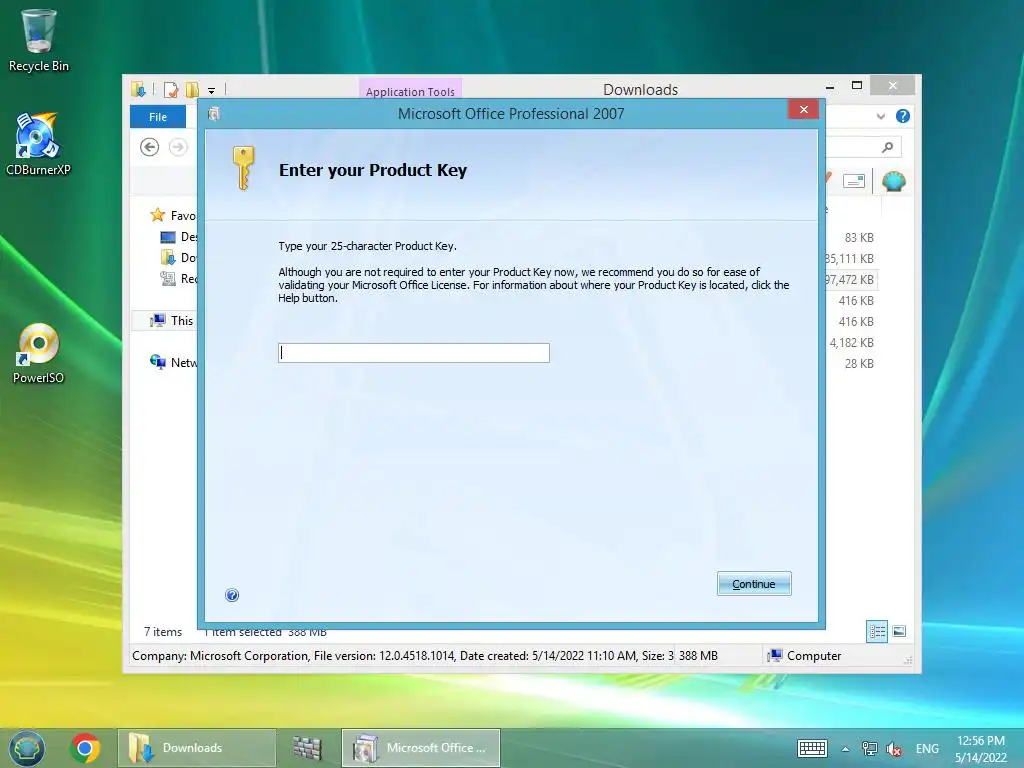The image size is (1024, 768).
Task: Open Explorer Help question mark icon
Action: (x=903, y=116)
